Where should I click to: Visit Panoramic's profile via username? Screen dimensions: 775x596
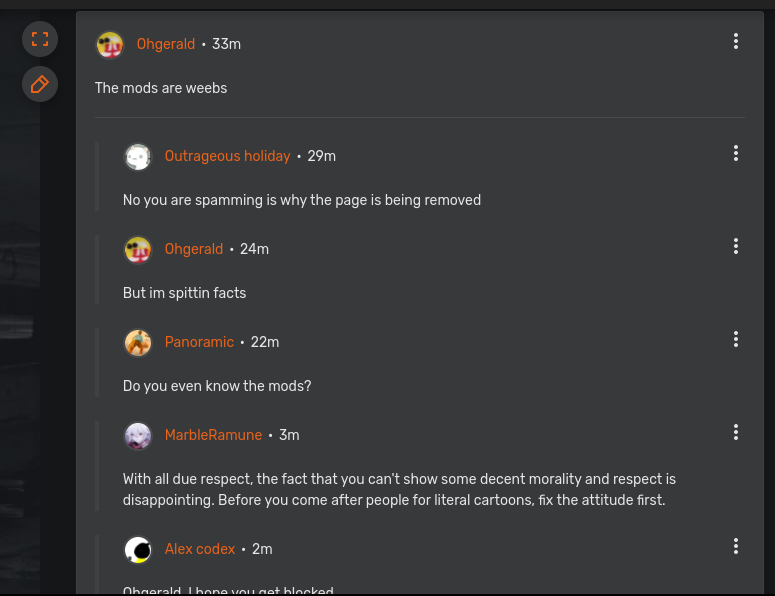point(199,342)
